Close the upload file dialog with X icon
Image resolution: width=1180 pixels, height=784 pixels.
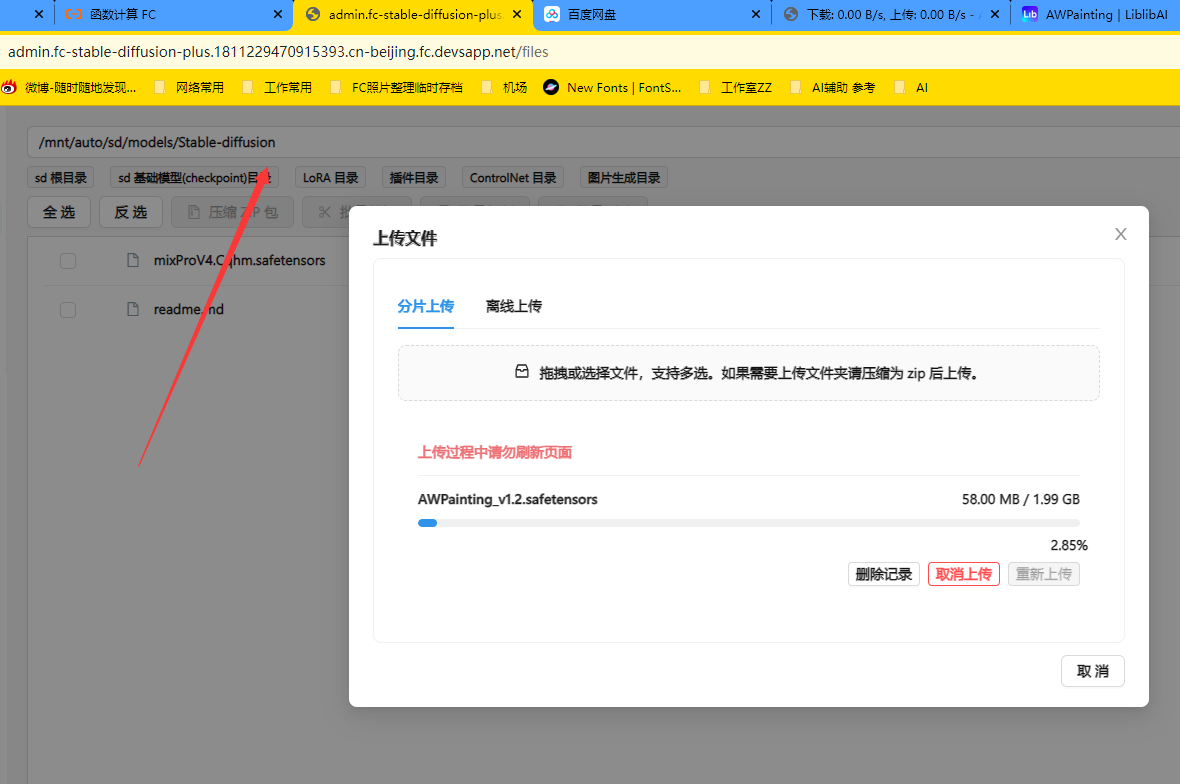point(1121,234)
